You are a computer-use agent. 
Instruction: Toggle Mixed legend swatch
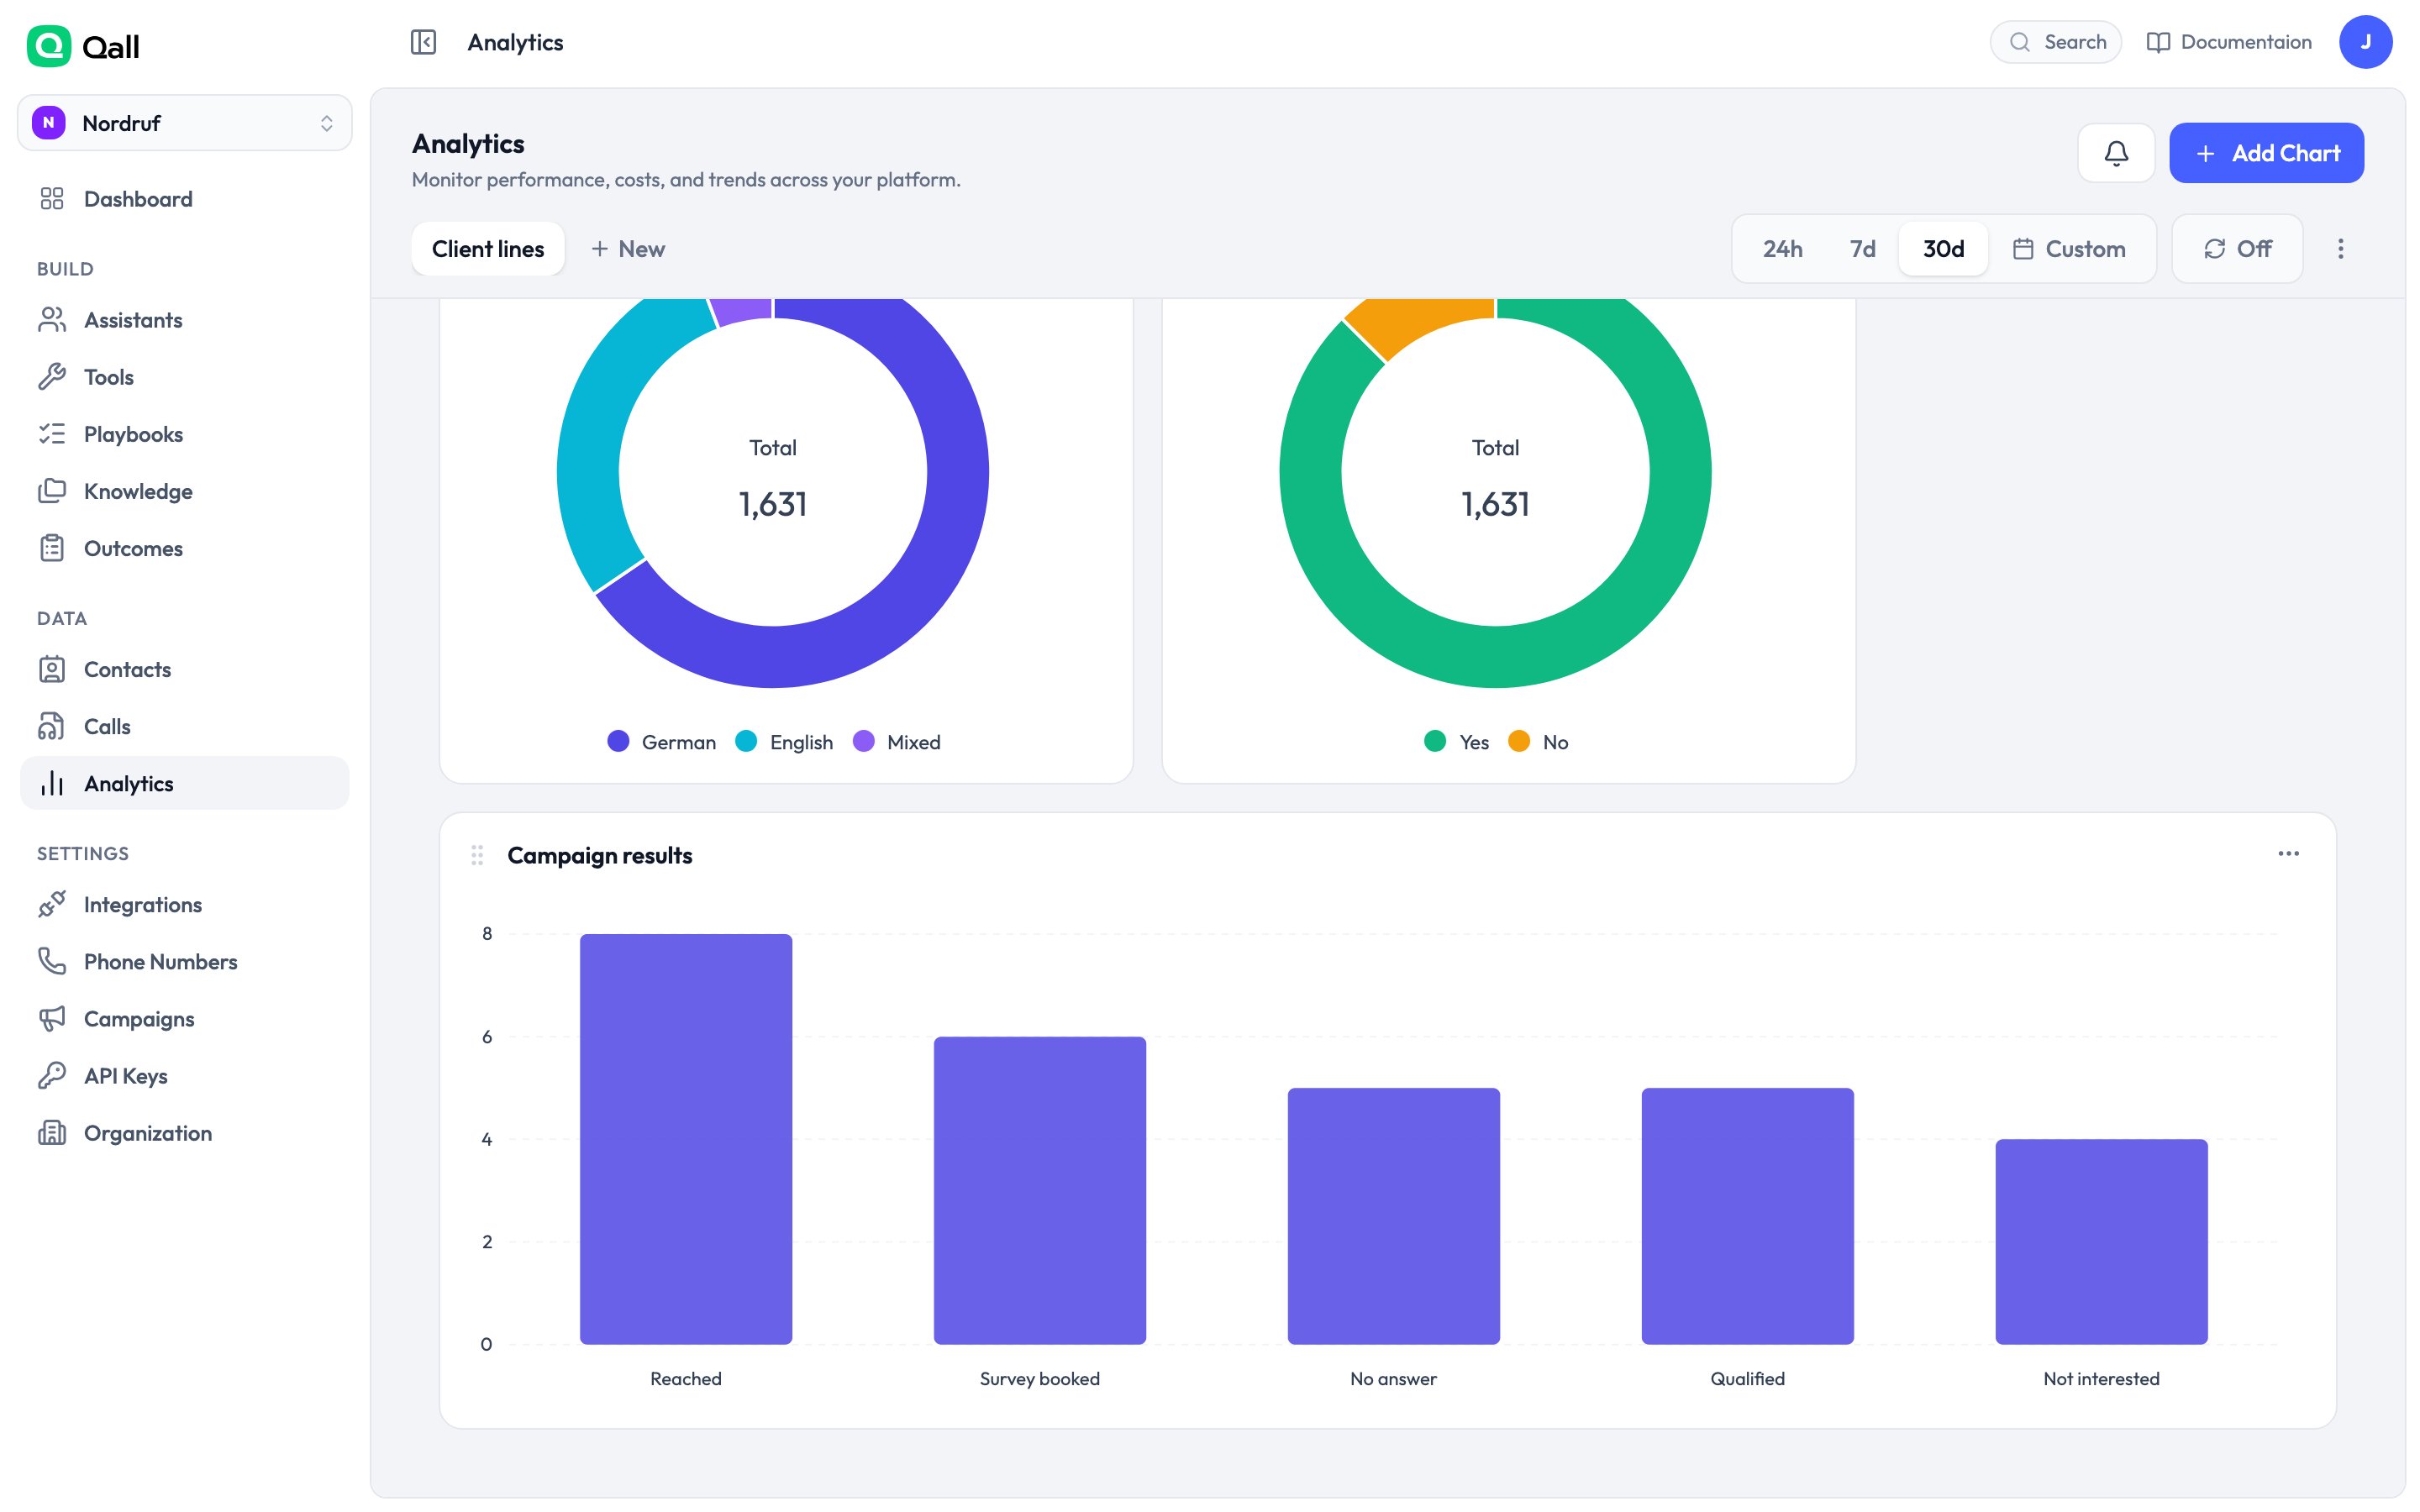coord(864,741)
